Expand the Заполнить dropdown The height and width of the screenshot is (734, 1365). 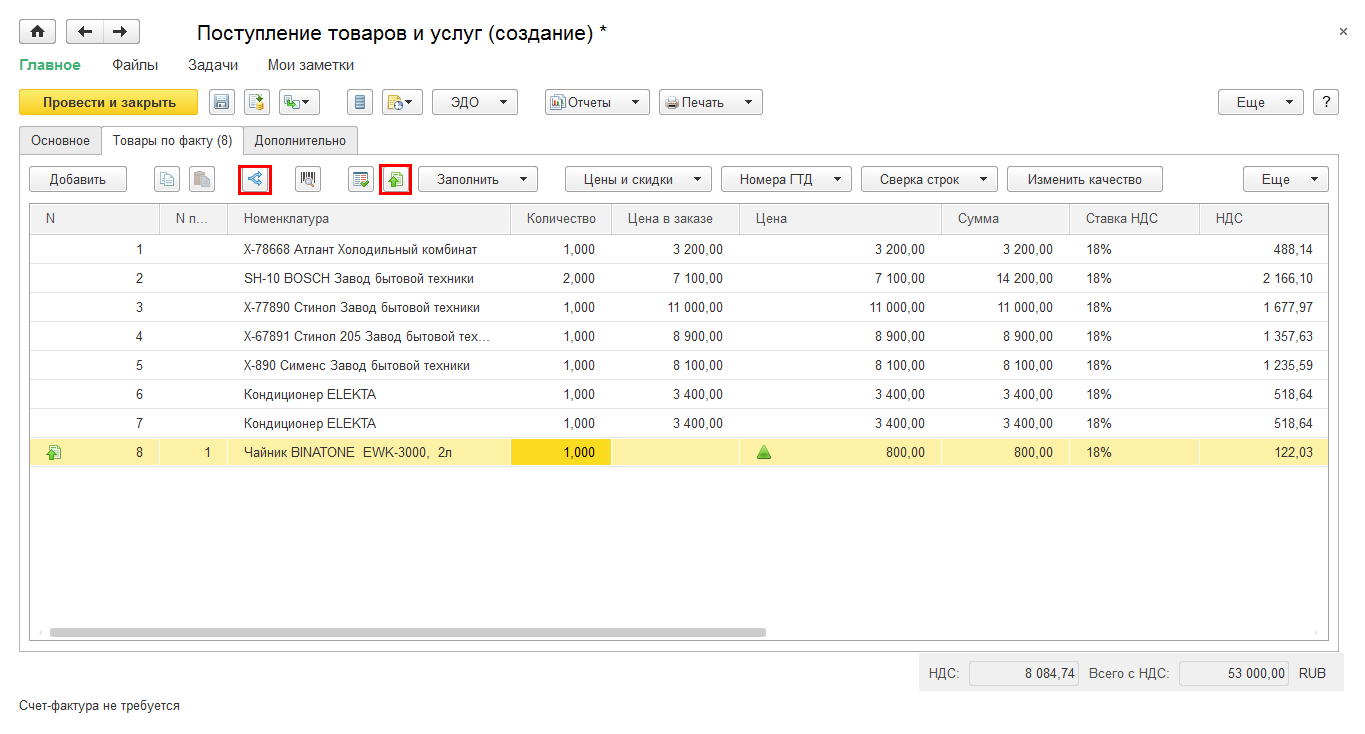tap(478, 180)
